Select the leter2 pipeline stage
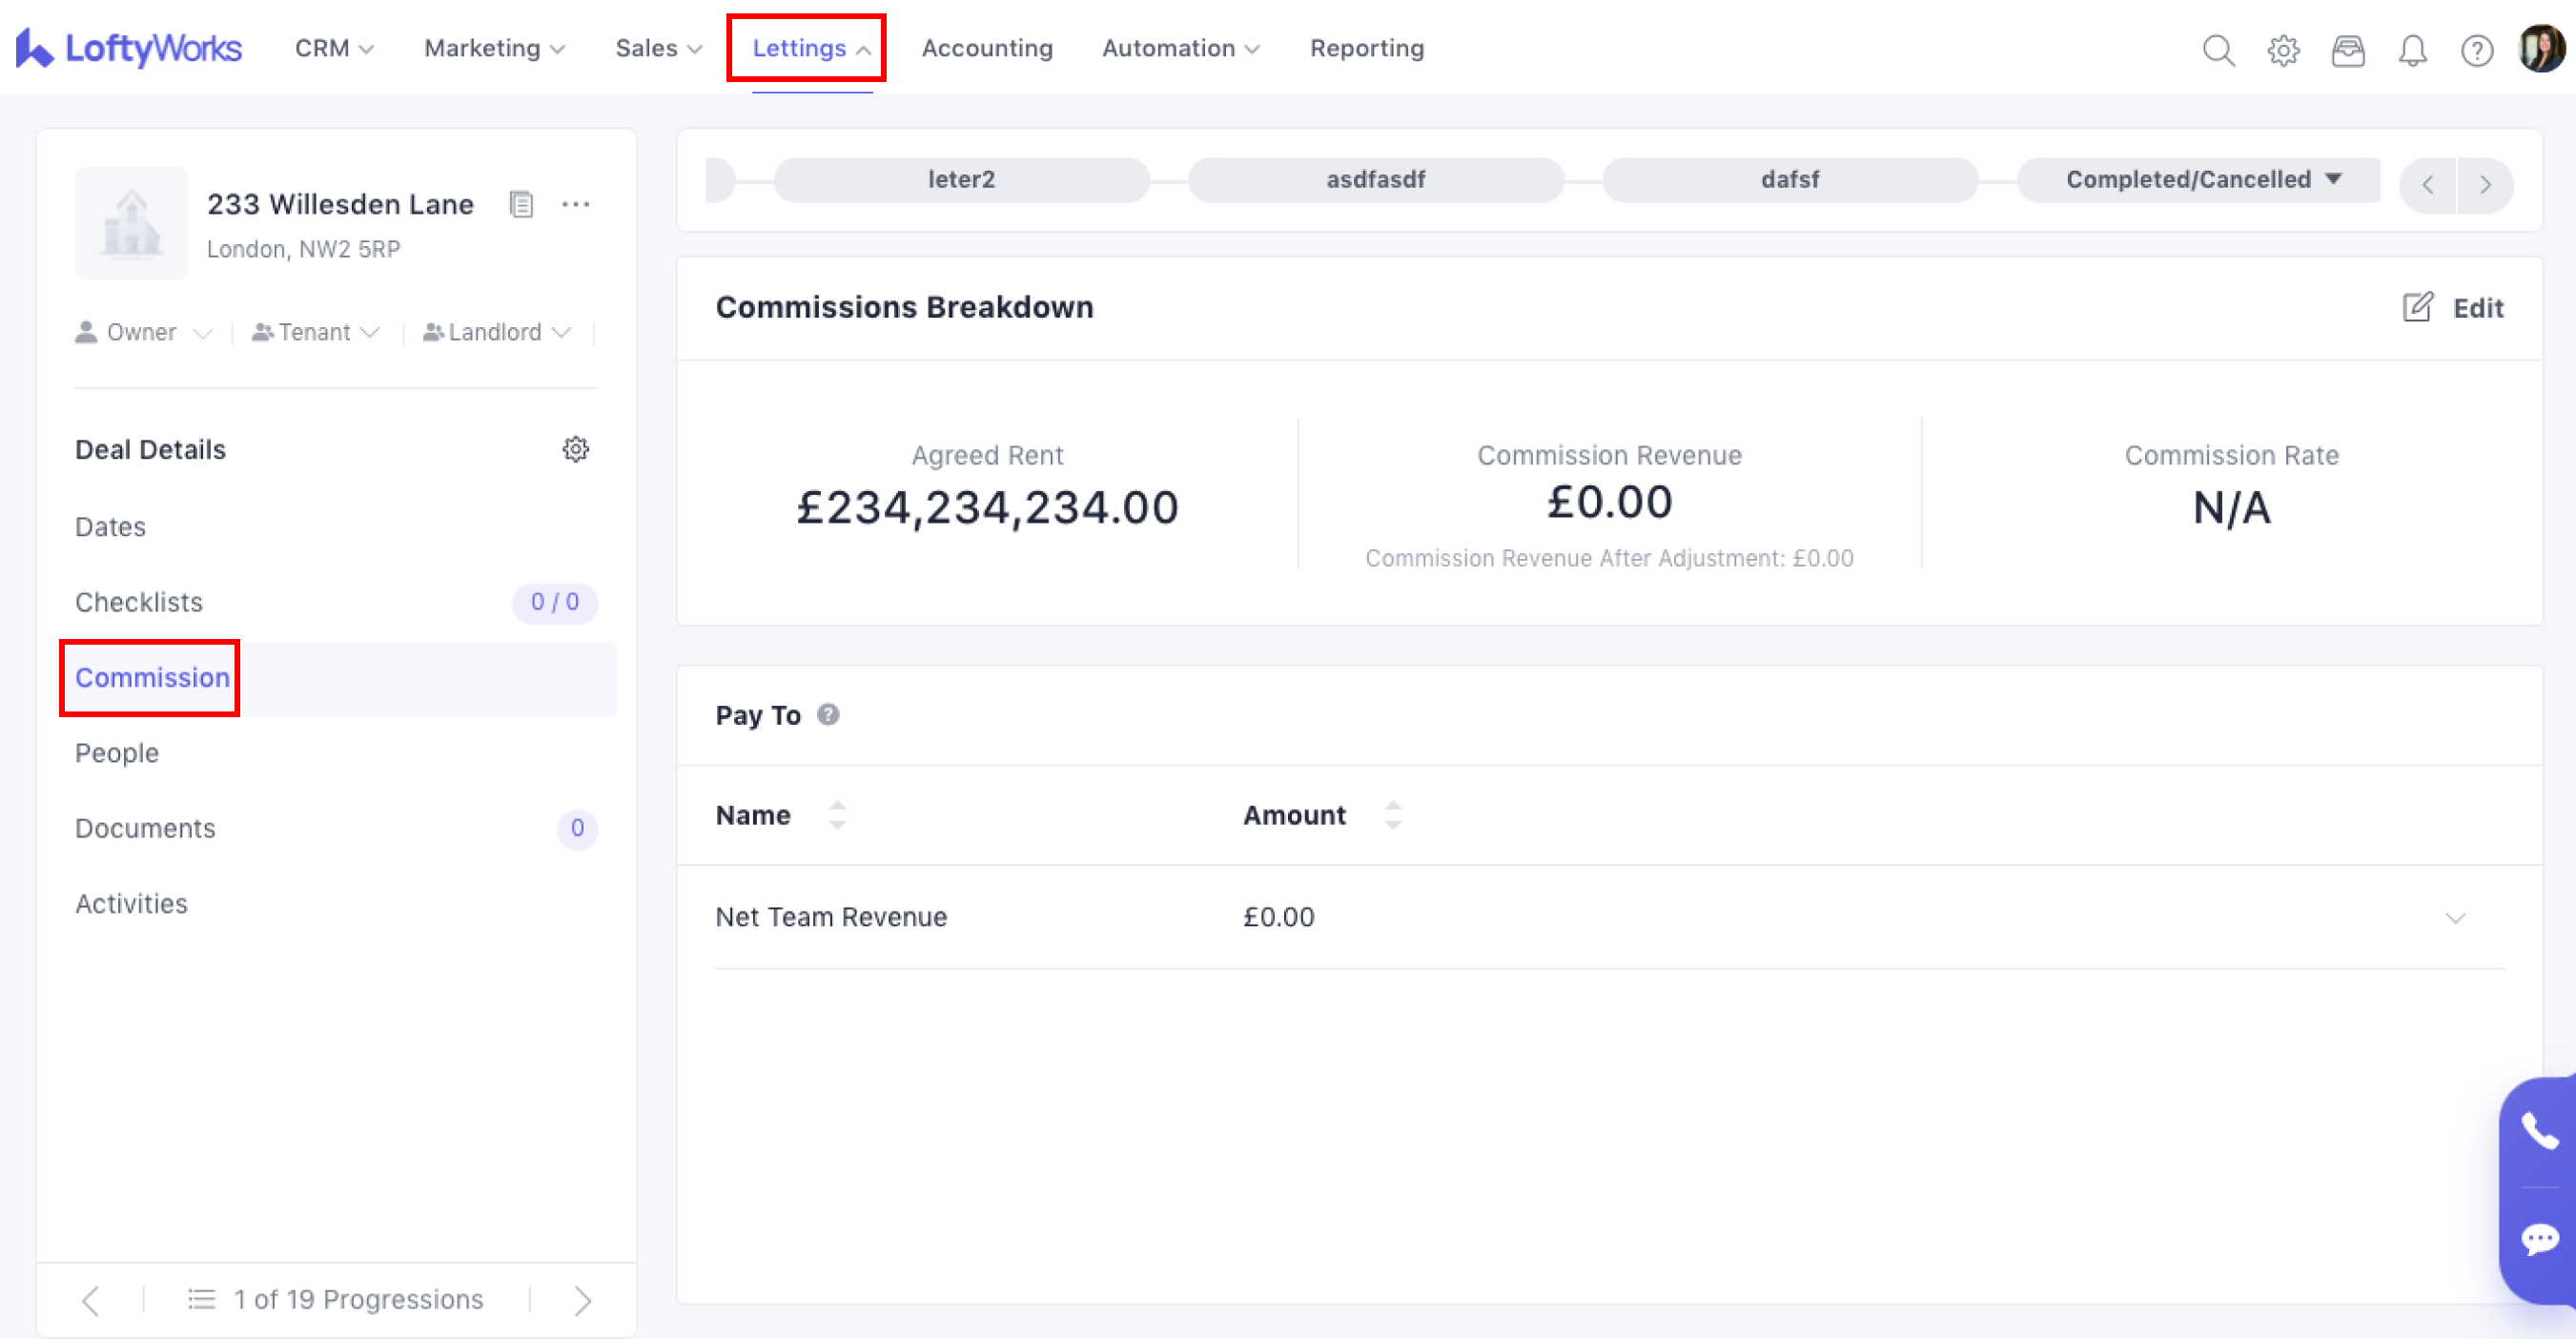Viewport: 2576px width, 1339px height. 961,179
